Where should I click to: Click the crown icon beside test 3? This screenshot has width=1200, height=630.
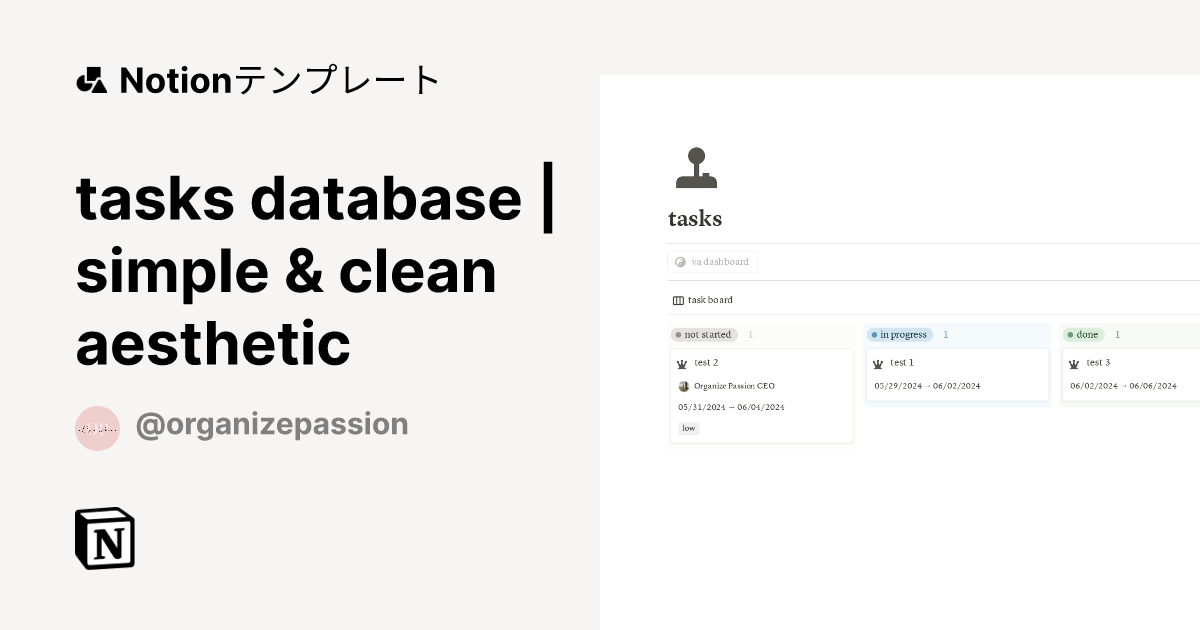[1076, 363]
